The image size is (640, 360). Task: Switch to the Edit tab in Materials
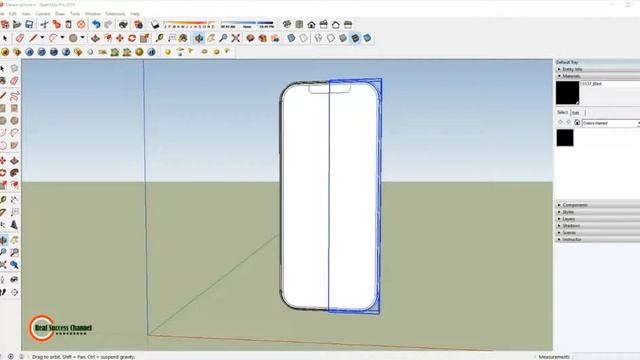(577, 113)
